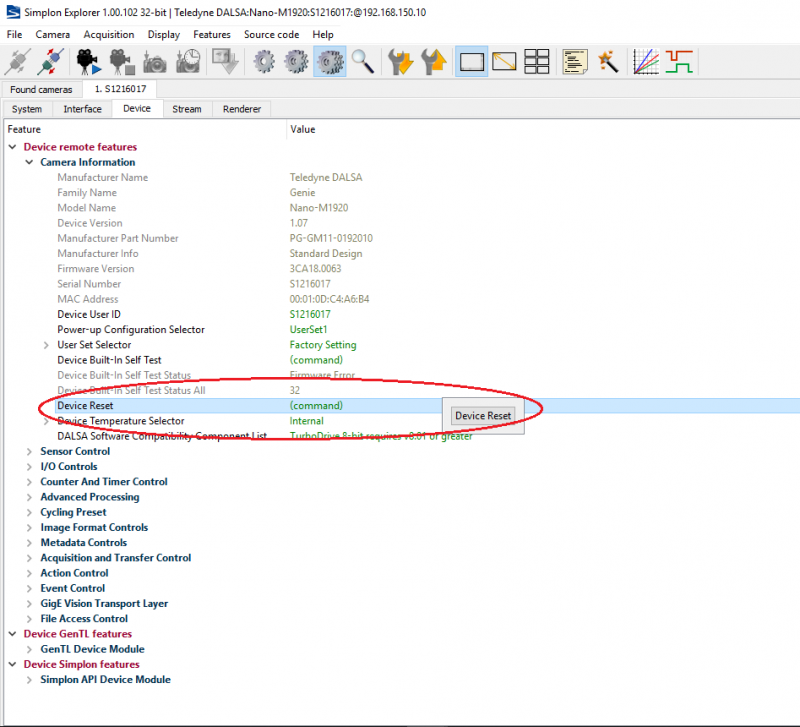Start acquisition with the video camera play icon

[88, 62]
